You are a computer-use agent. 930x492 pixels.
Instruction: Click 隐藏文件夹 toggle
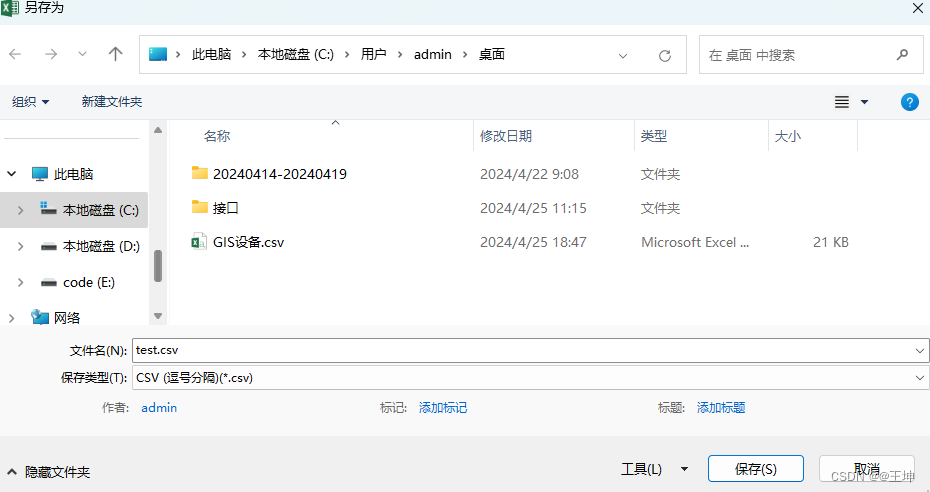point(49,472)
